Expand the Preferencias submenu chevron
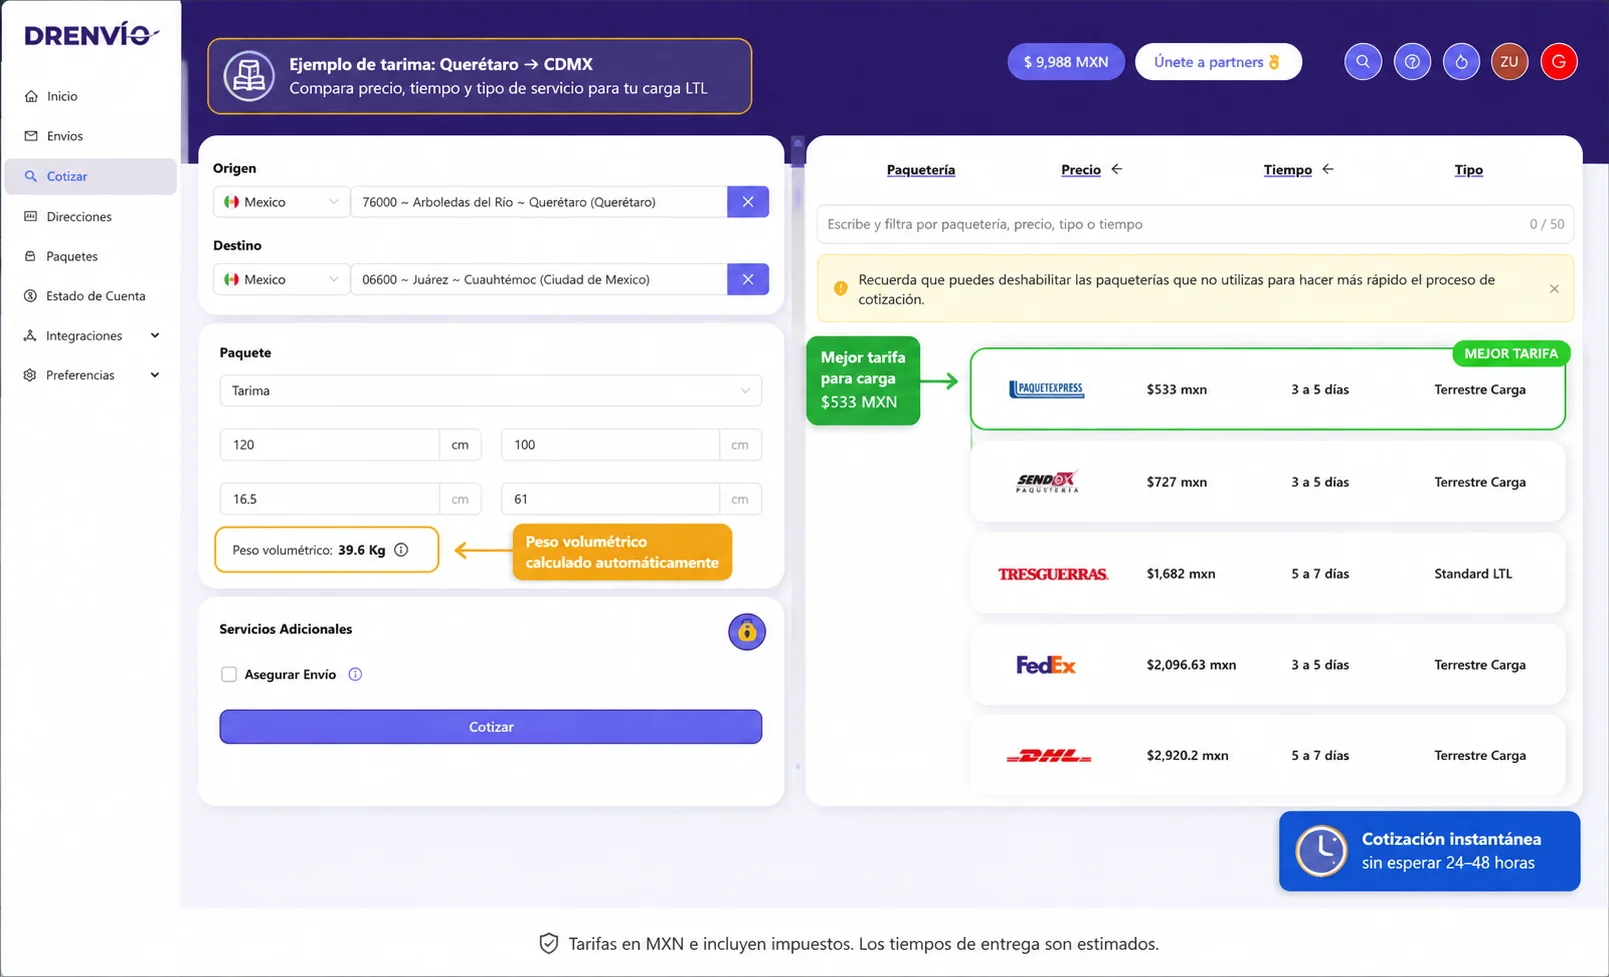This screenshot has width=1609, height=977. [x=155, y=375]
